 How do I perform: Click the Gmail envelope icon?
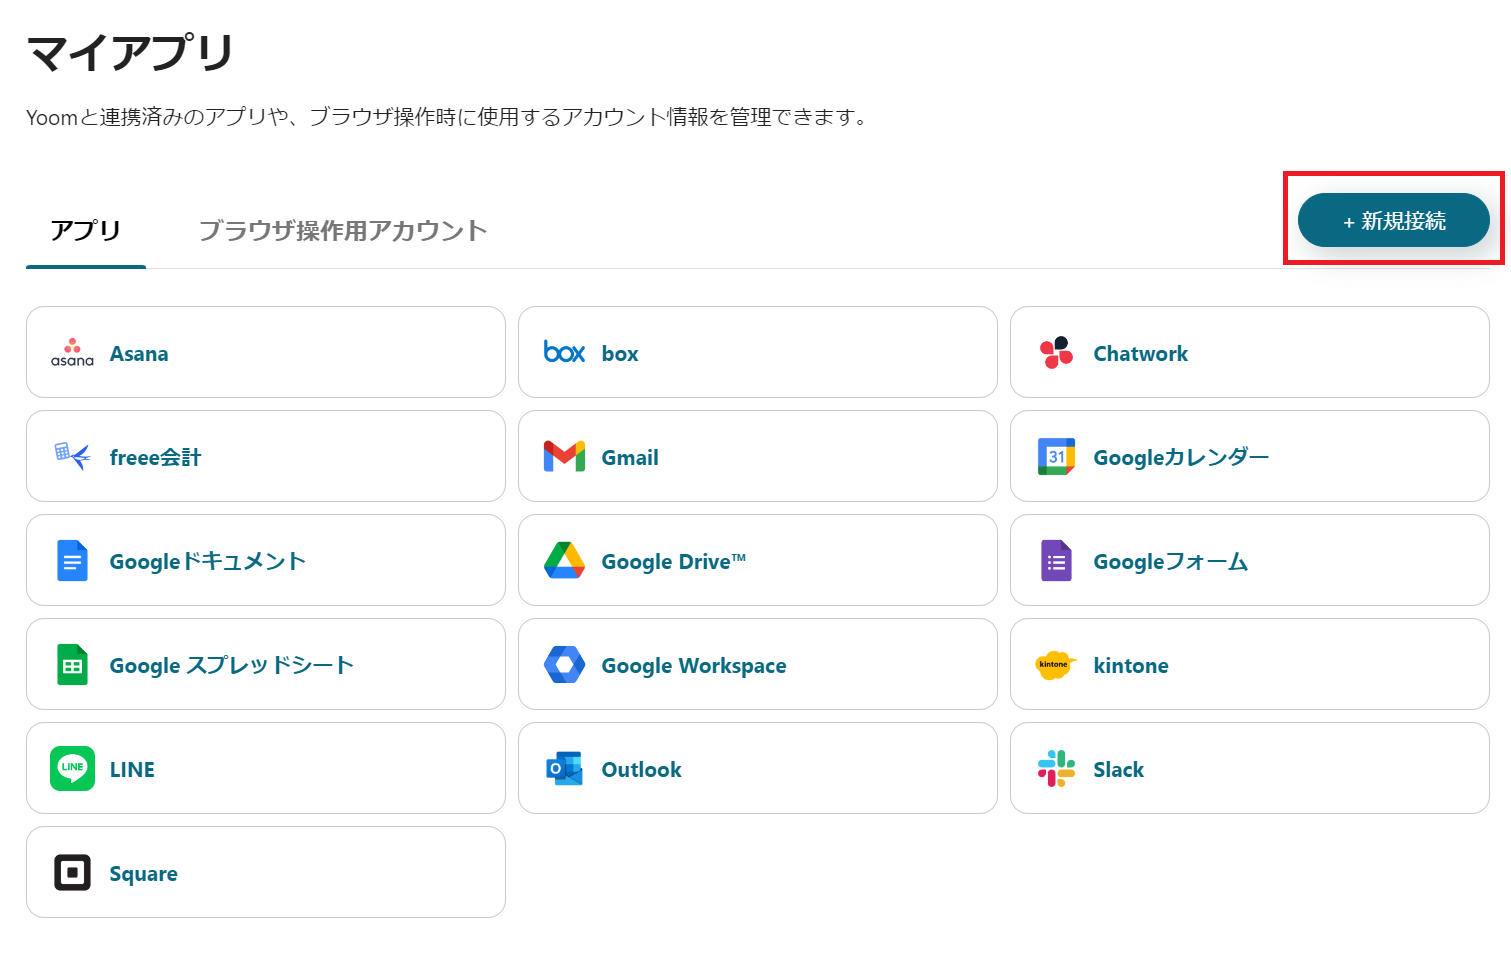(x=564, y=457)
